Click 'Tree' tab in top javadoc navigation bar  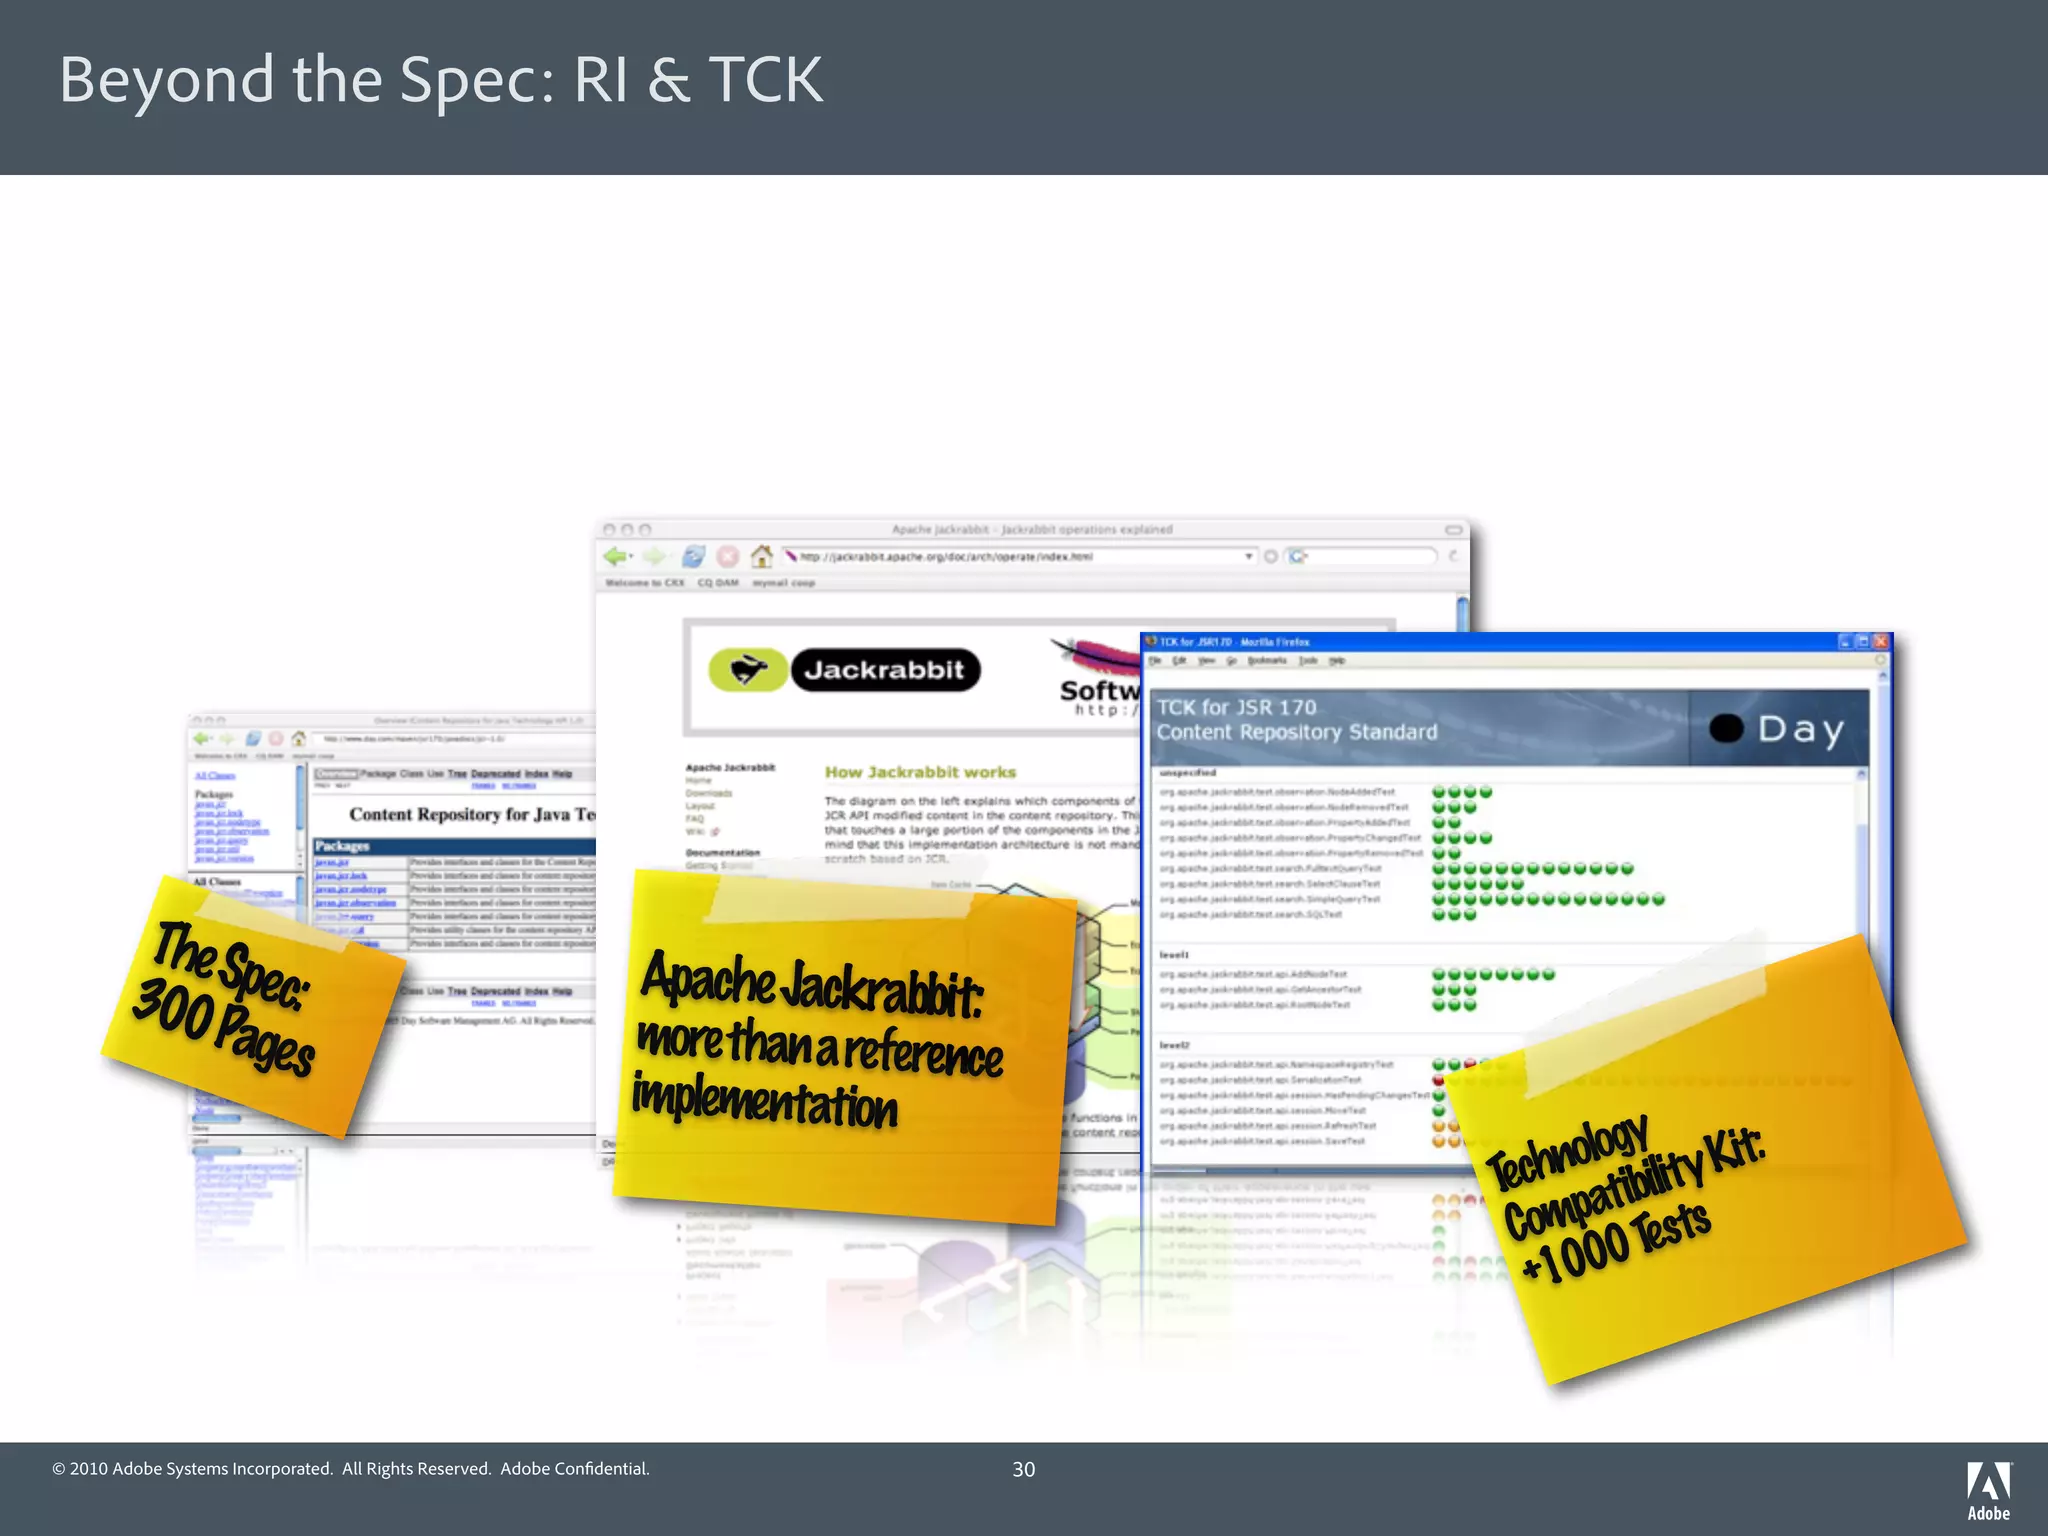pyautogui.click(x=457, y=774)
